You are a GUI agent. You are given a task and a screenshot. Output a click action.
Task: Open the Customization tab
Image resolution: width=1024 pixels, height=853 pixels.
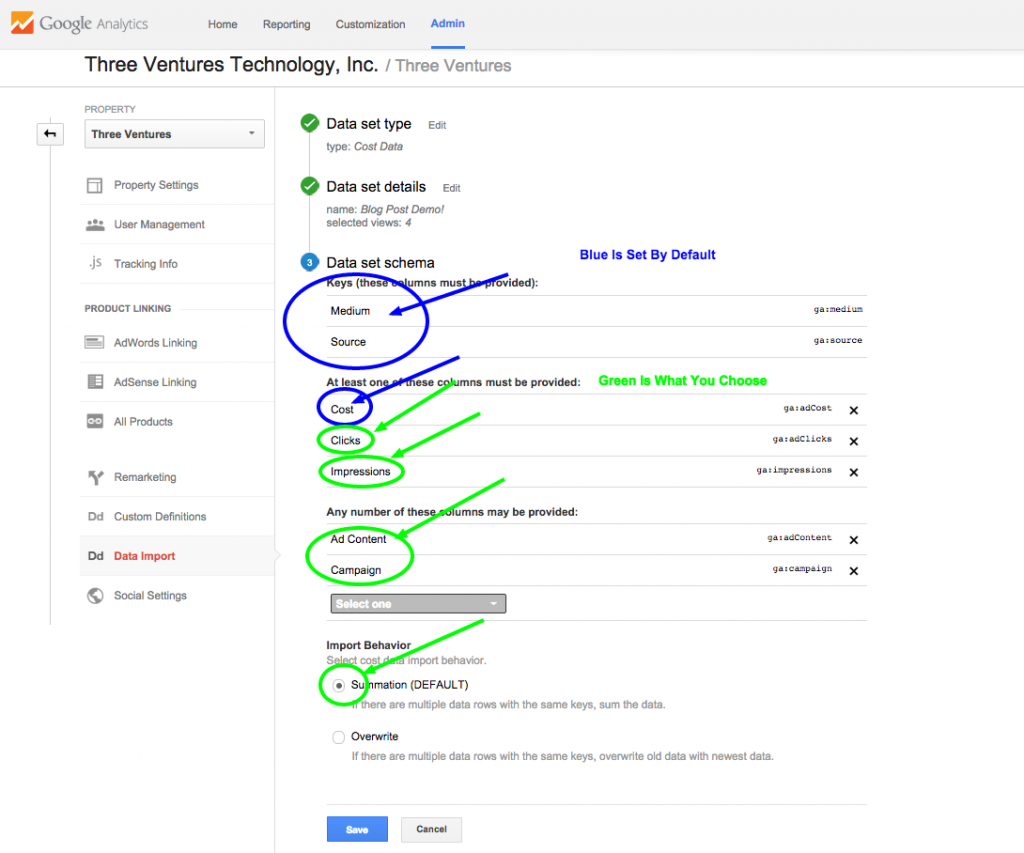pyautogui.click(x=370, y=24)
